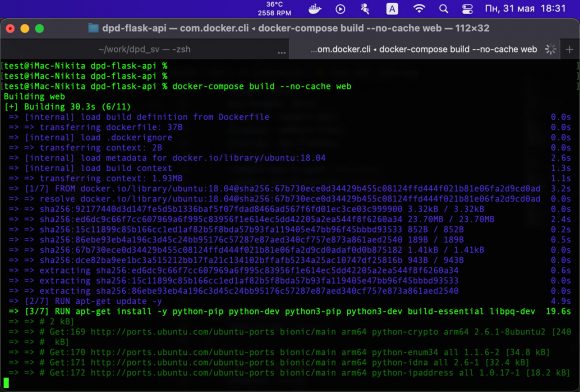Open the Docker whale menu bar icon
Image resolution: width=580 pixels, height=392 pixels.
[x=315, y=9]
